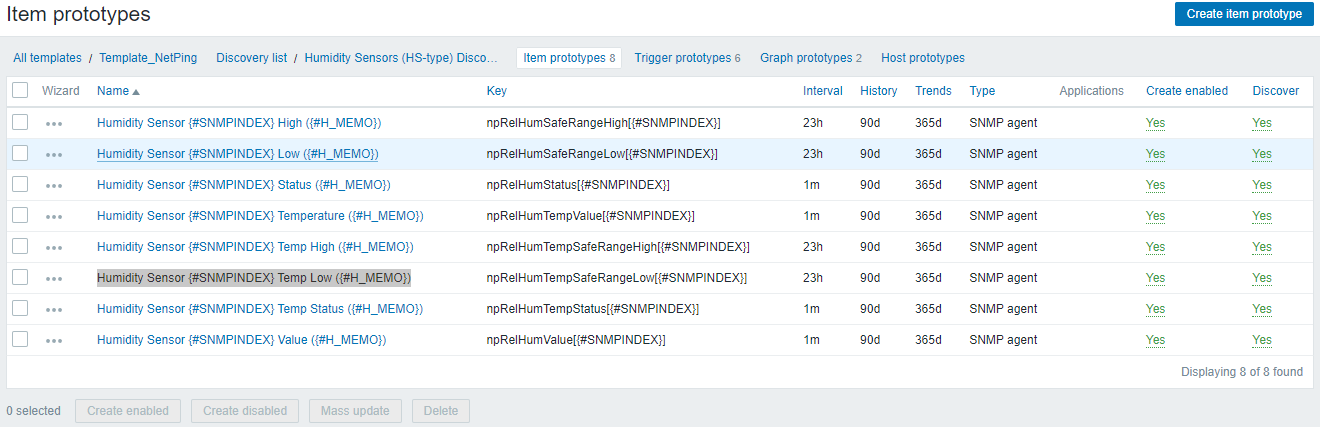
Task: Open wizard menu for Humidity Sensor High row
Action: pos(54,124)
